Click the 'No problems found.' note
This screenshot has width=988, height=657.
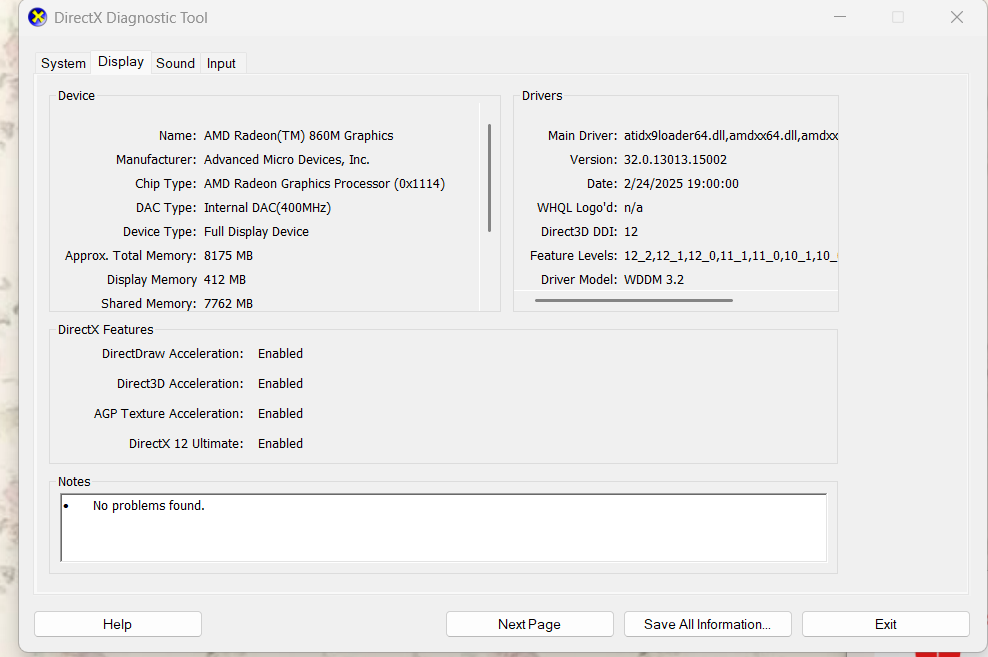click(x=149, y=506)
